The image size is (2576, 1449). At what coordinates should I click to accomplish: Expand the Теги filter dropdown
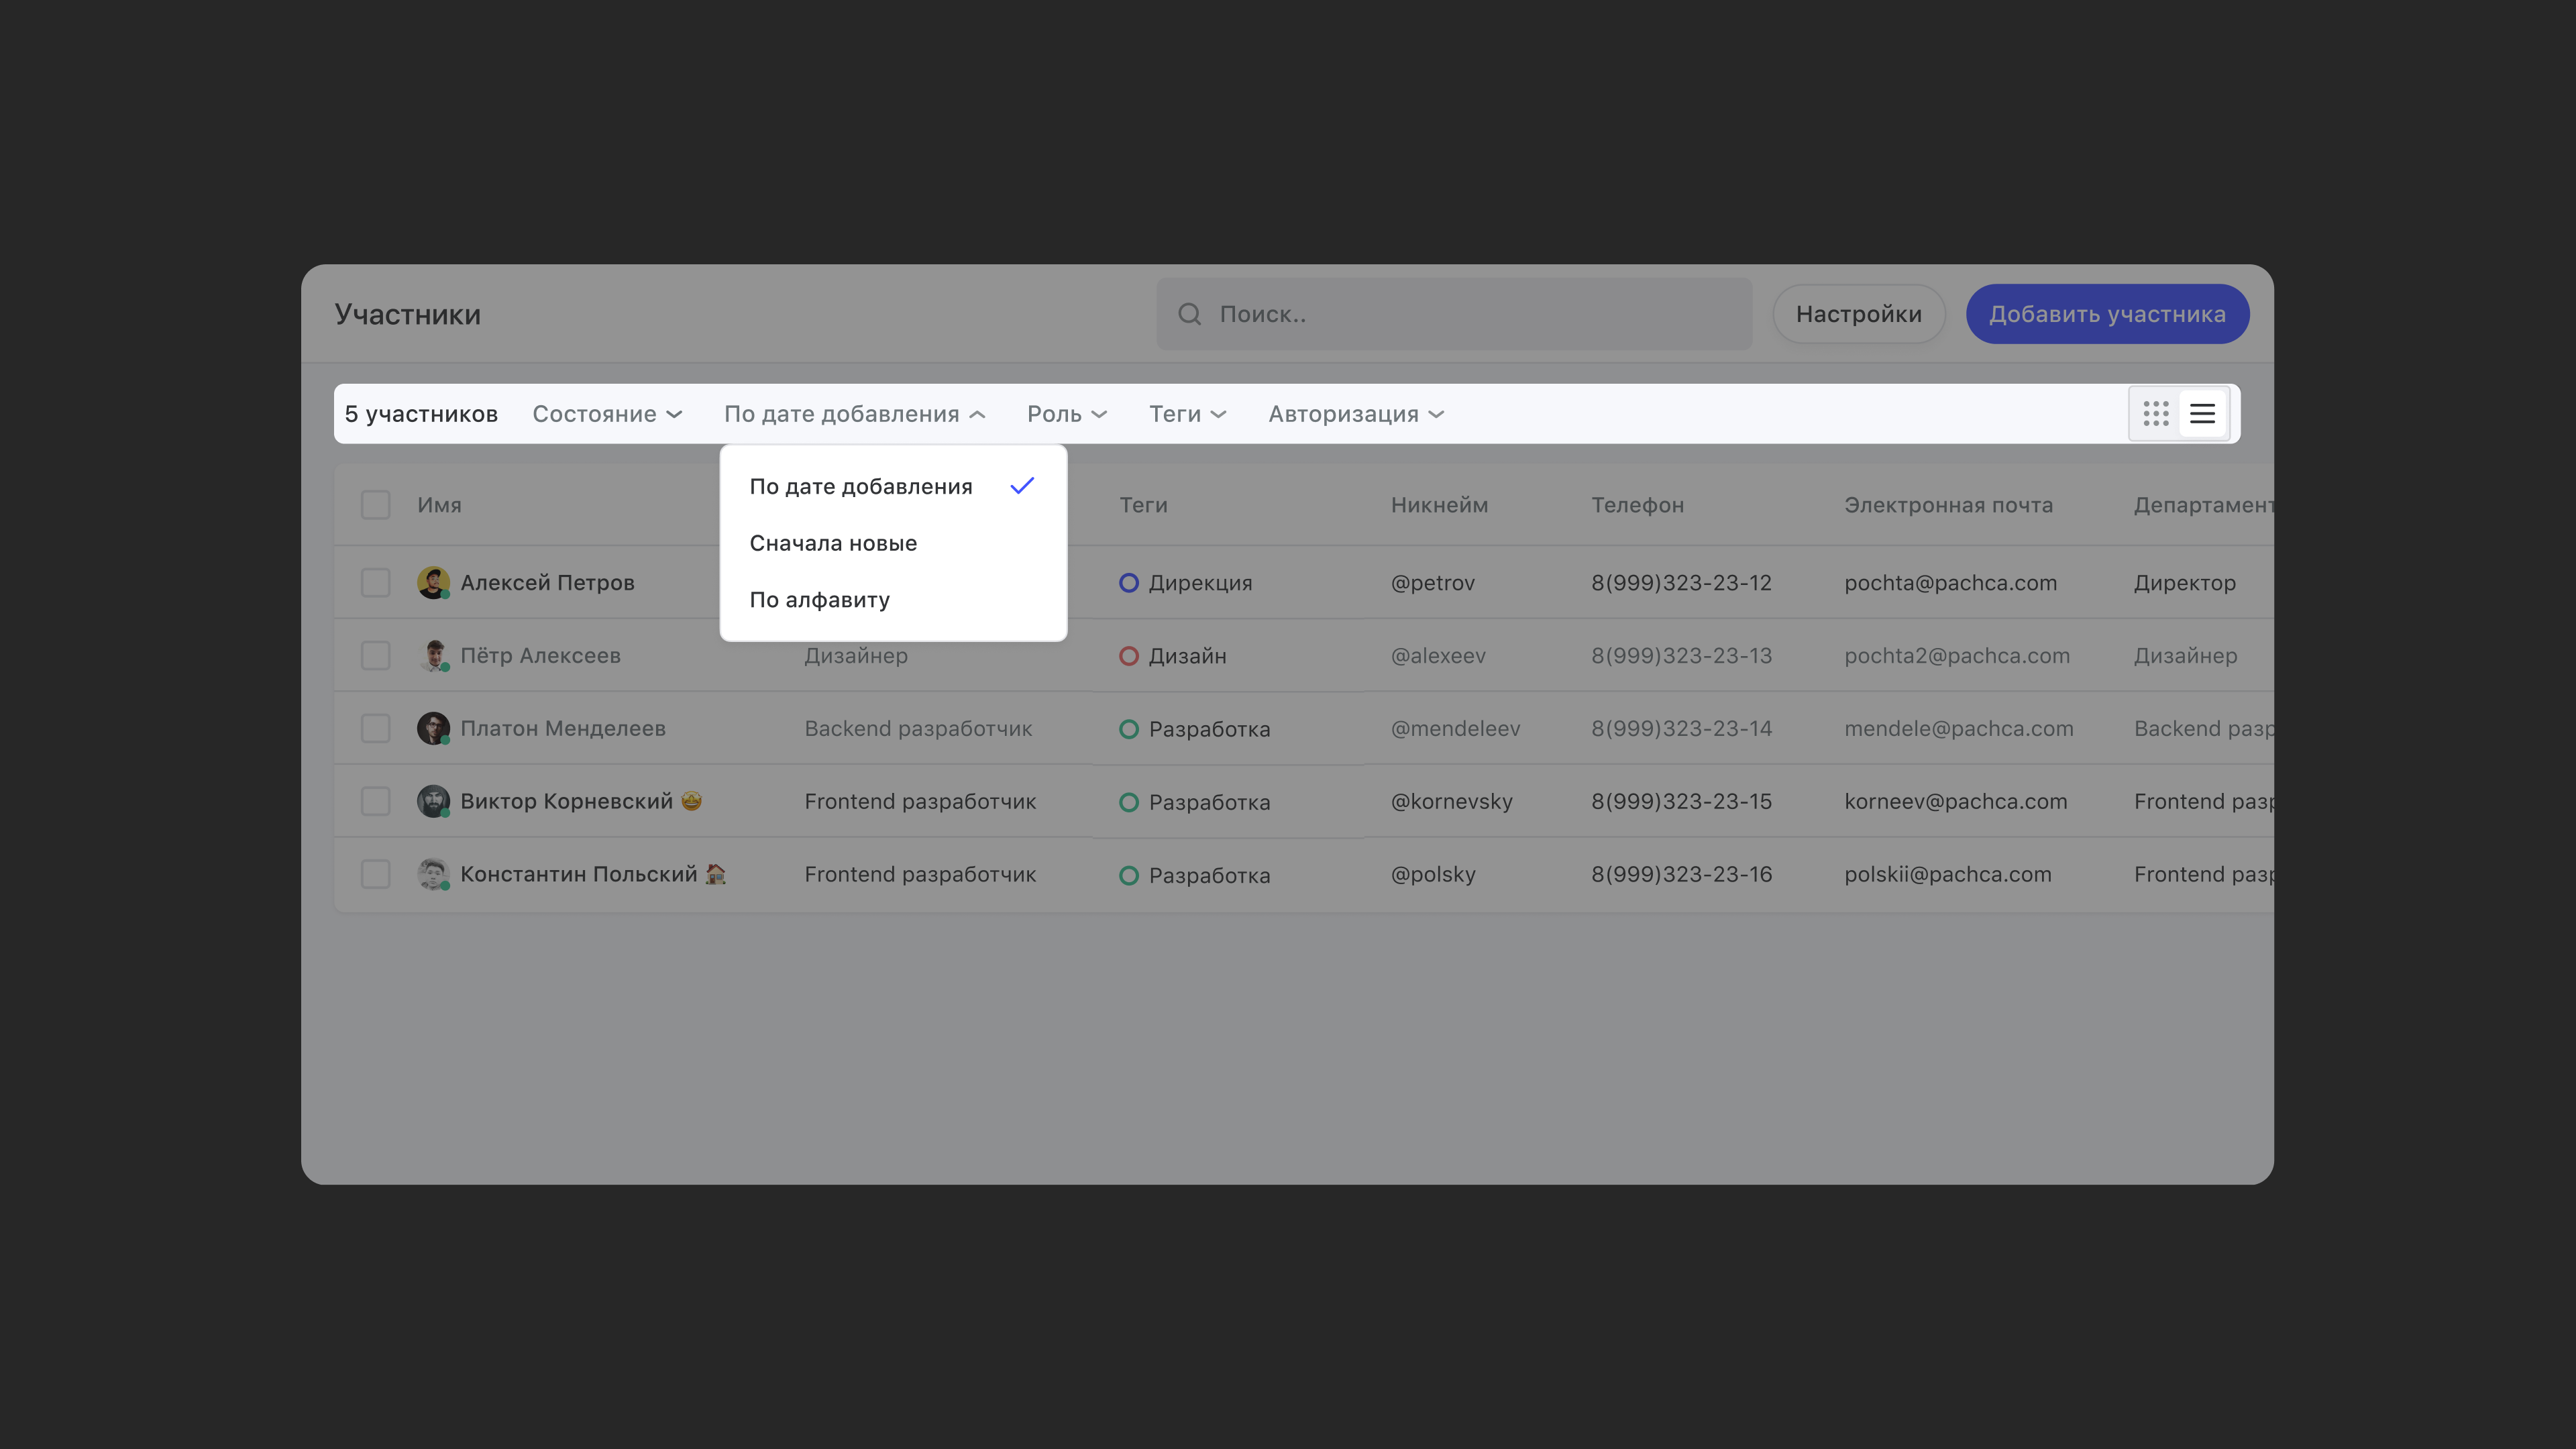coord(1186,414)
